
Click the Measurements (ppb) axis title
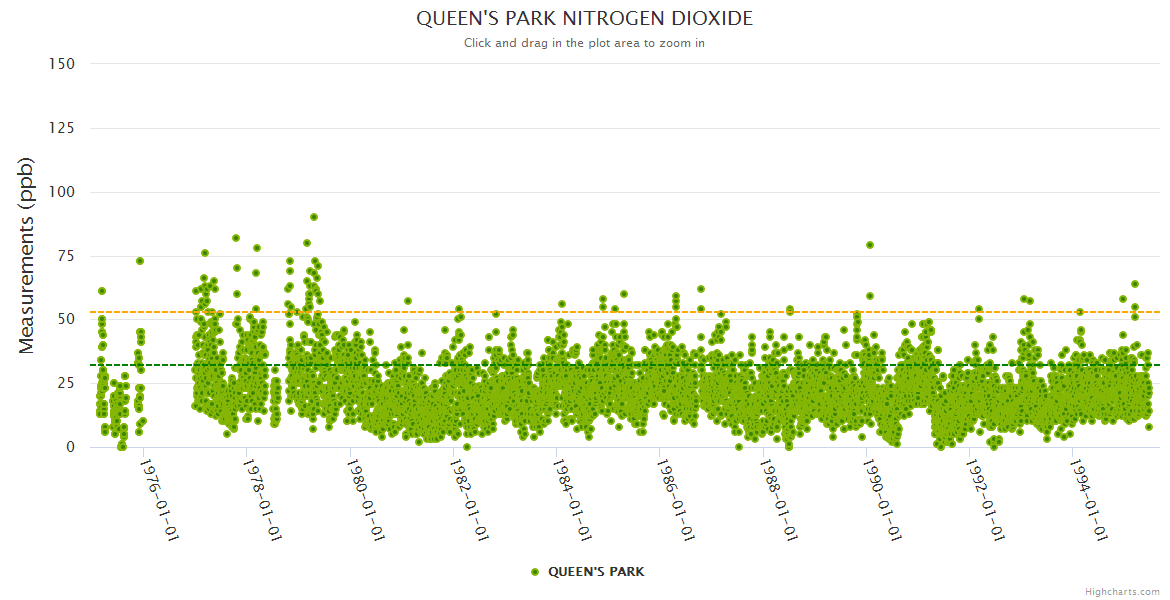27,255
